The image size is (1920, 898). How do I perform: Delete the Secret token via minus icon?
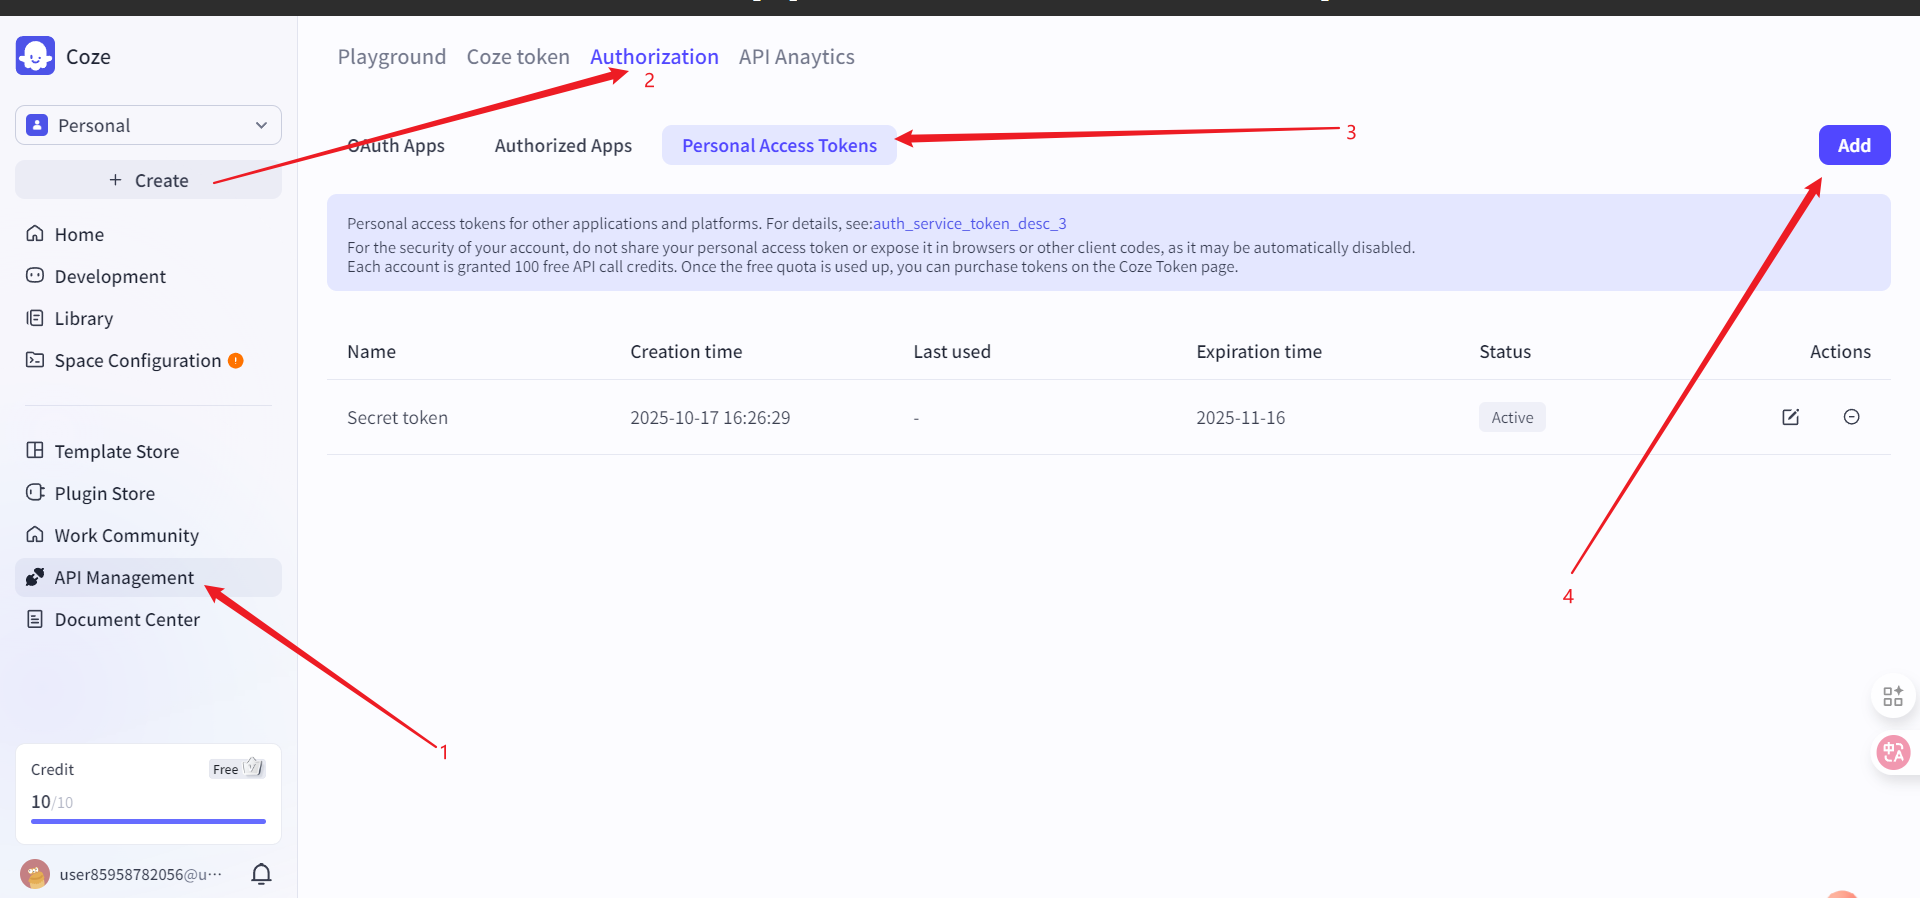coord(1851,417)
